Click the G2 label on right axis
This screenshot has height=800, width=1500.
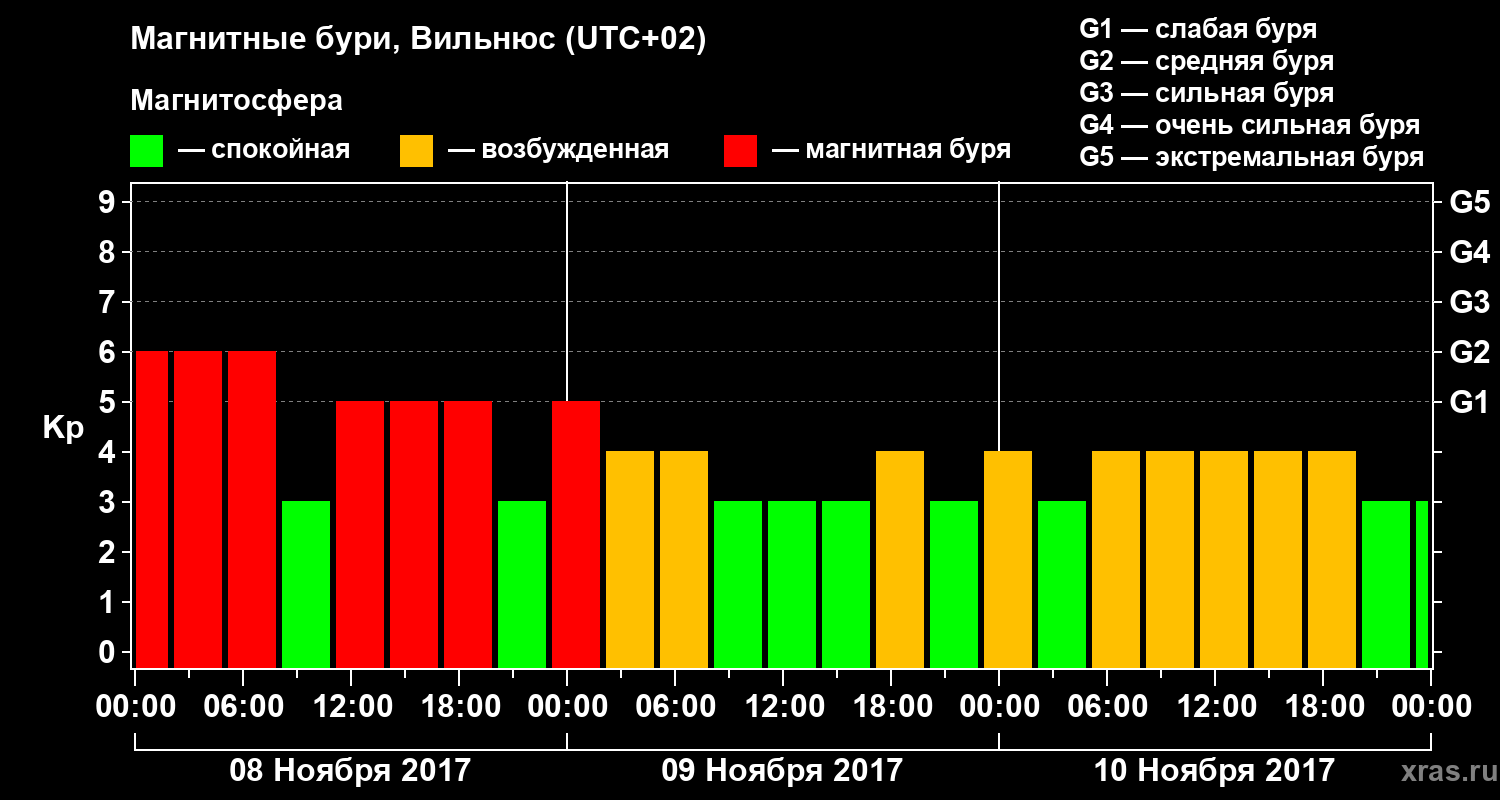[x=1469, y=352]
